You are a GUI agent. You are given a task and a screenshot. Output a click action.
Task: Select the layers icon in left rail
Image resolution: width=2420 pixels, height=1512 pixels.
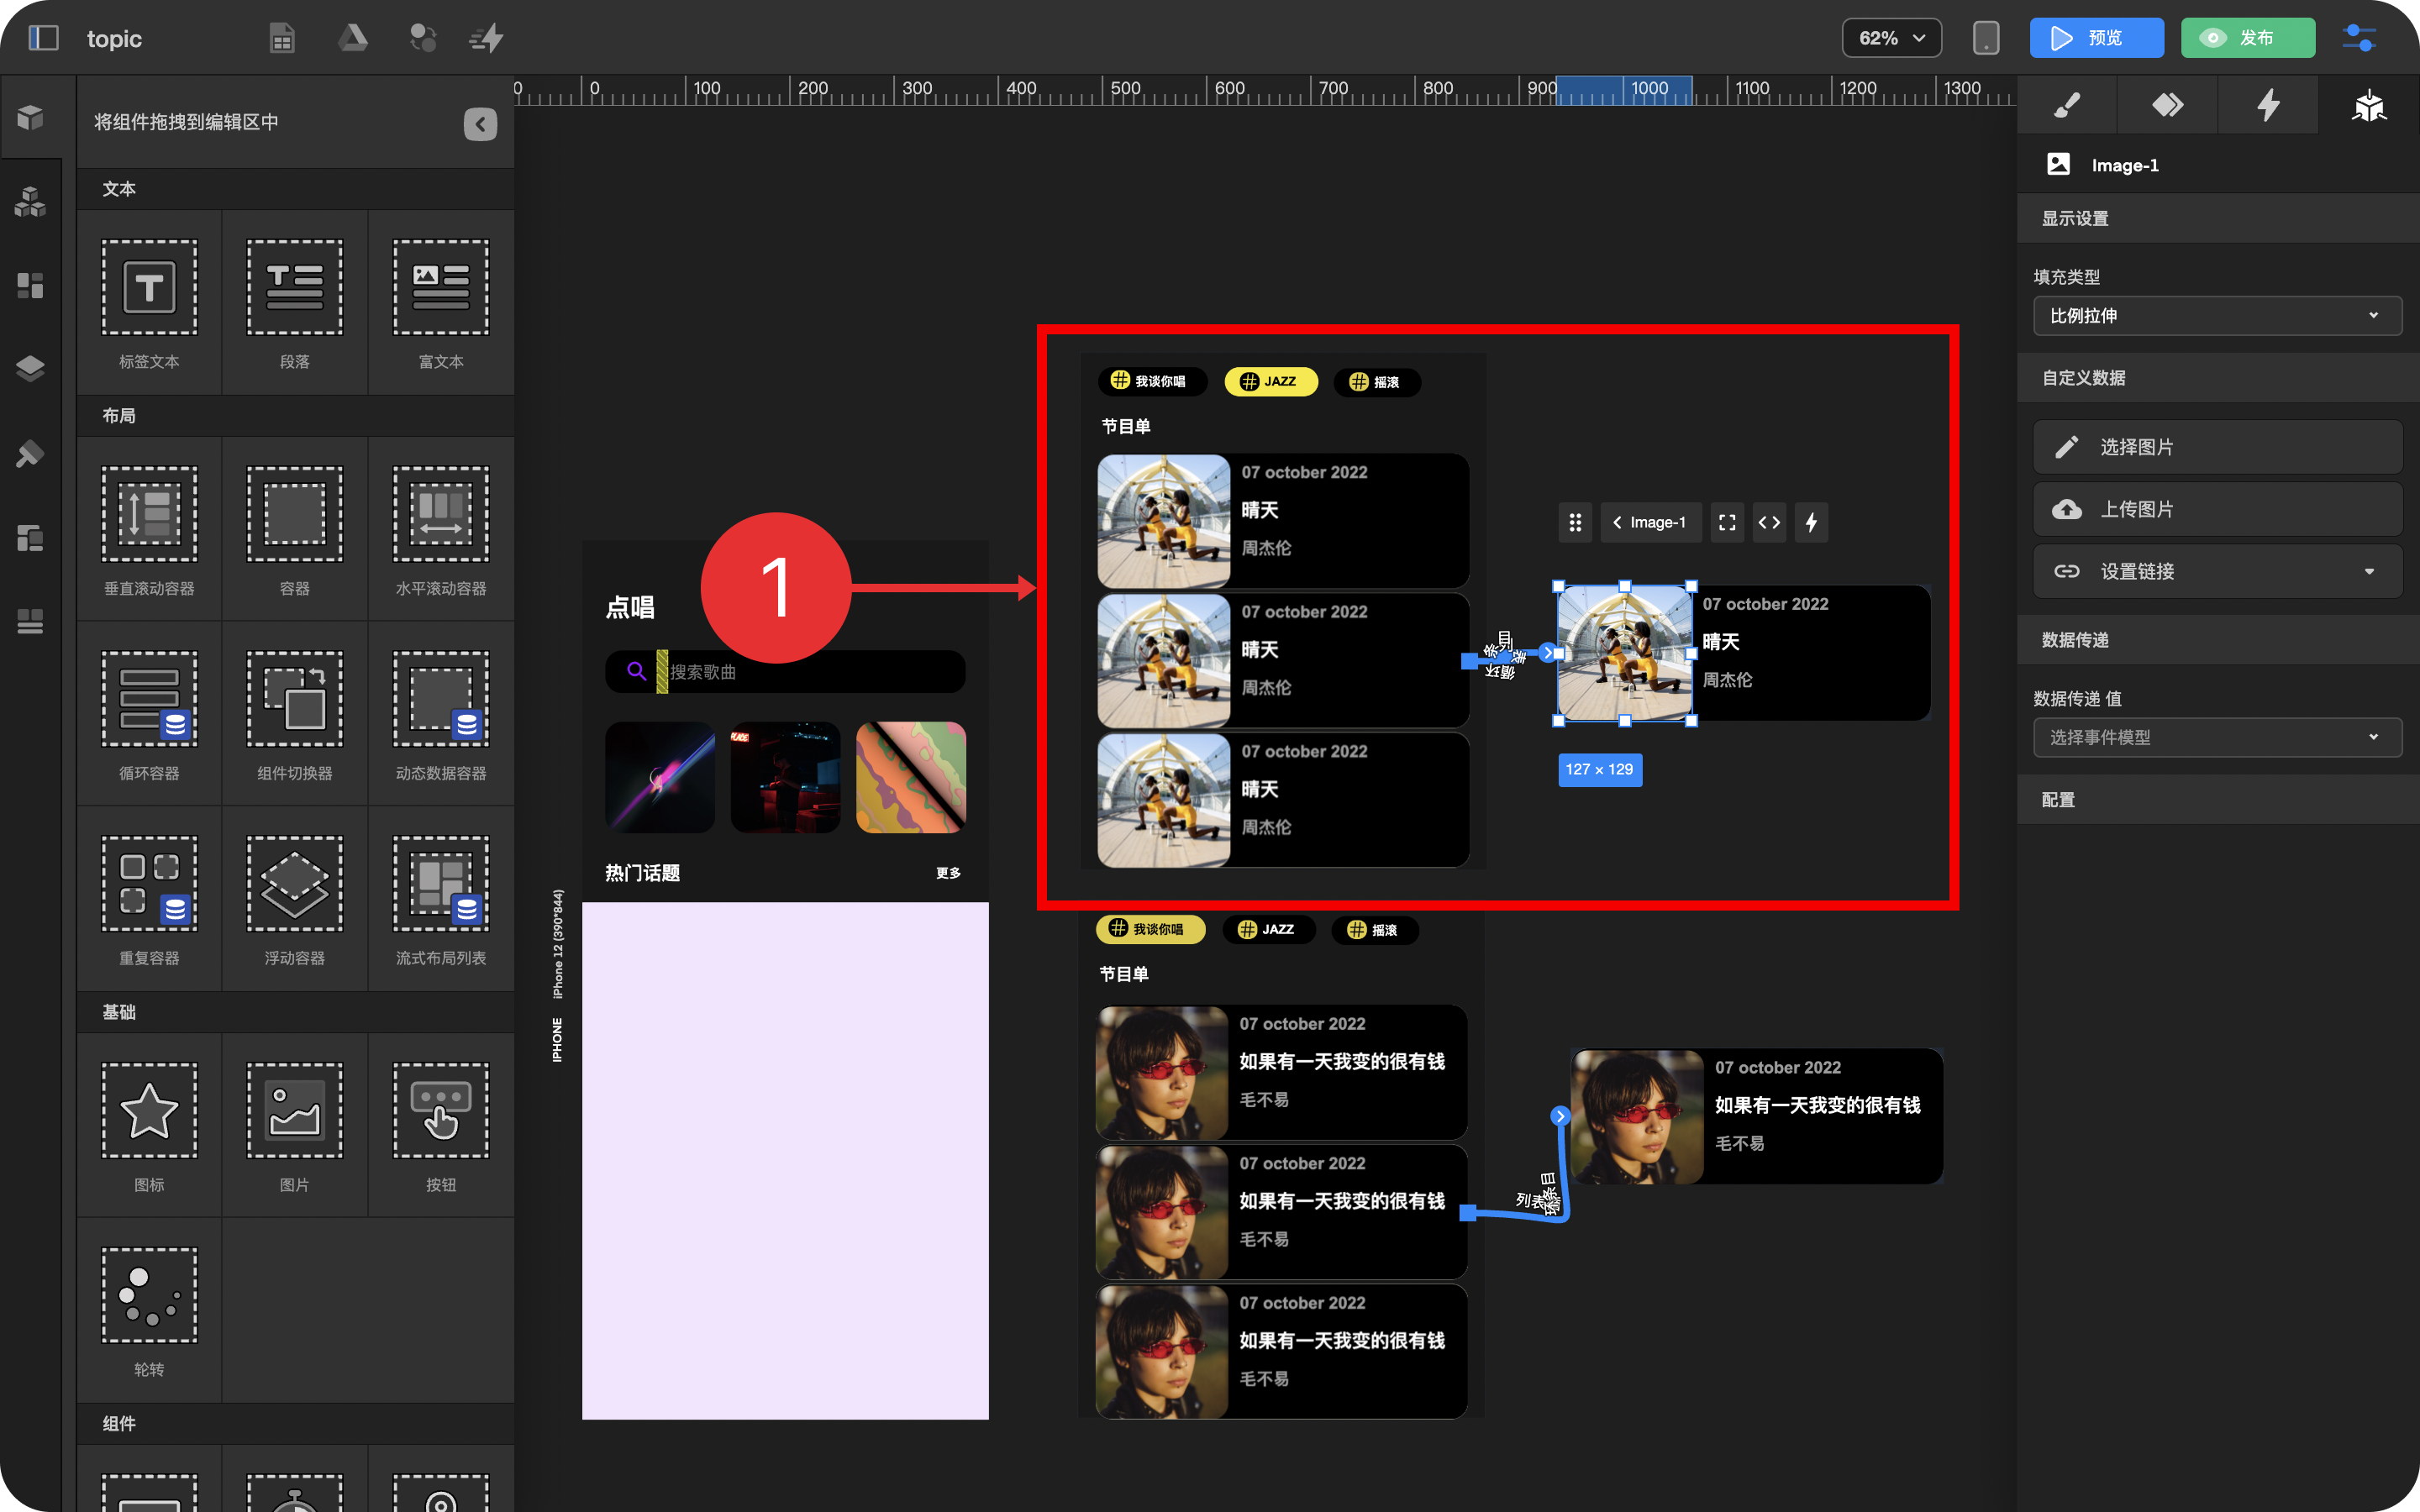30,369
